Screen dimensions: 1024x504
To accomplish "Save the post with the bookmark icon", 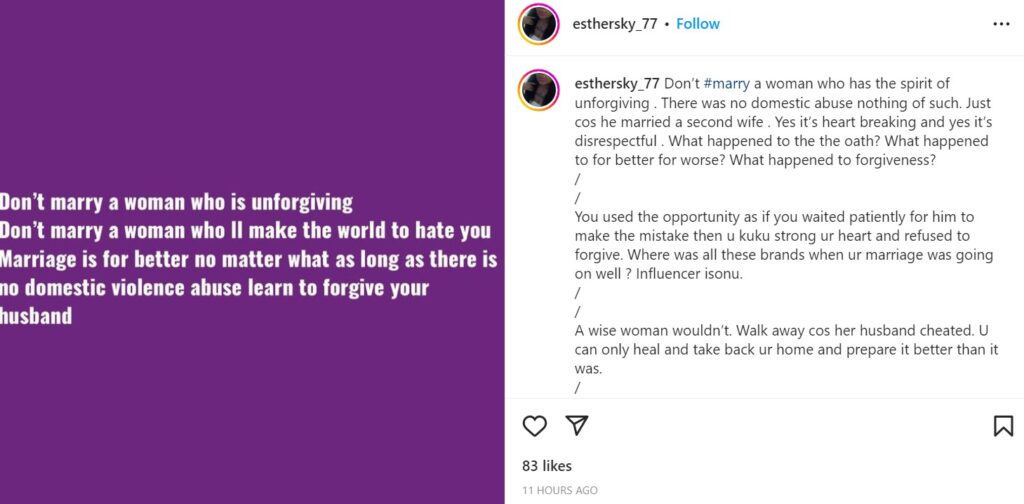I will coord(1003,426).
